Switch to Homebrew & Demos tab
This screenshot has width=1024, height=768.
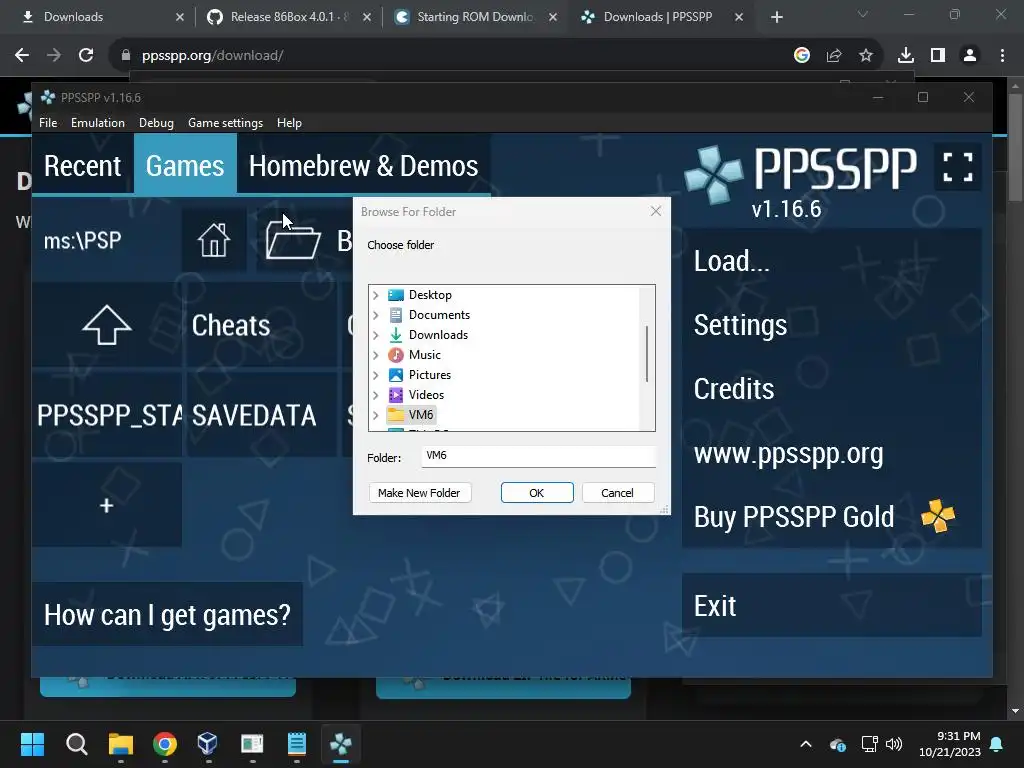[363, 166]
